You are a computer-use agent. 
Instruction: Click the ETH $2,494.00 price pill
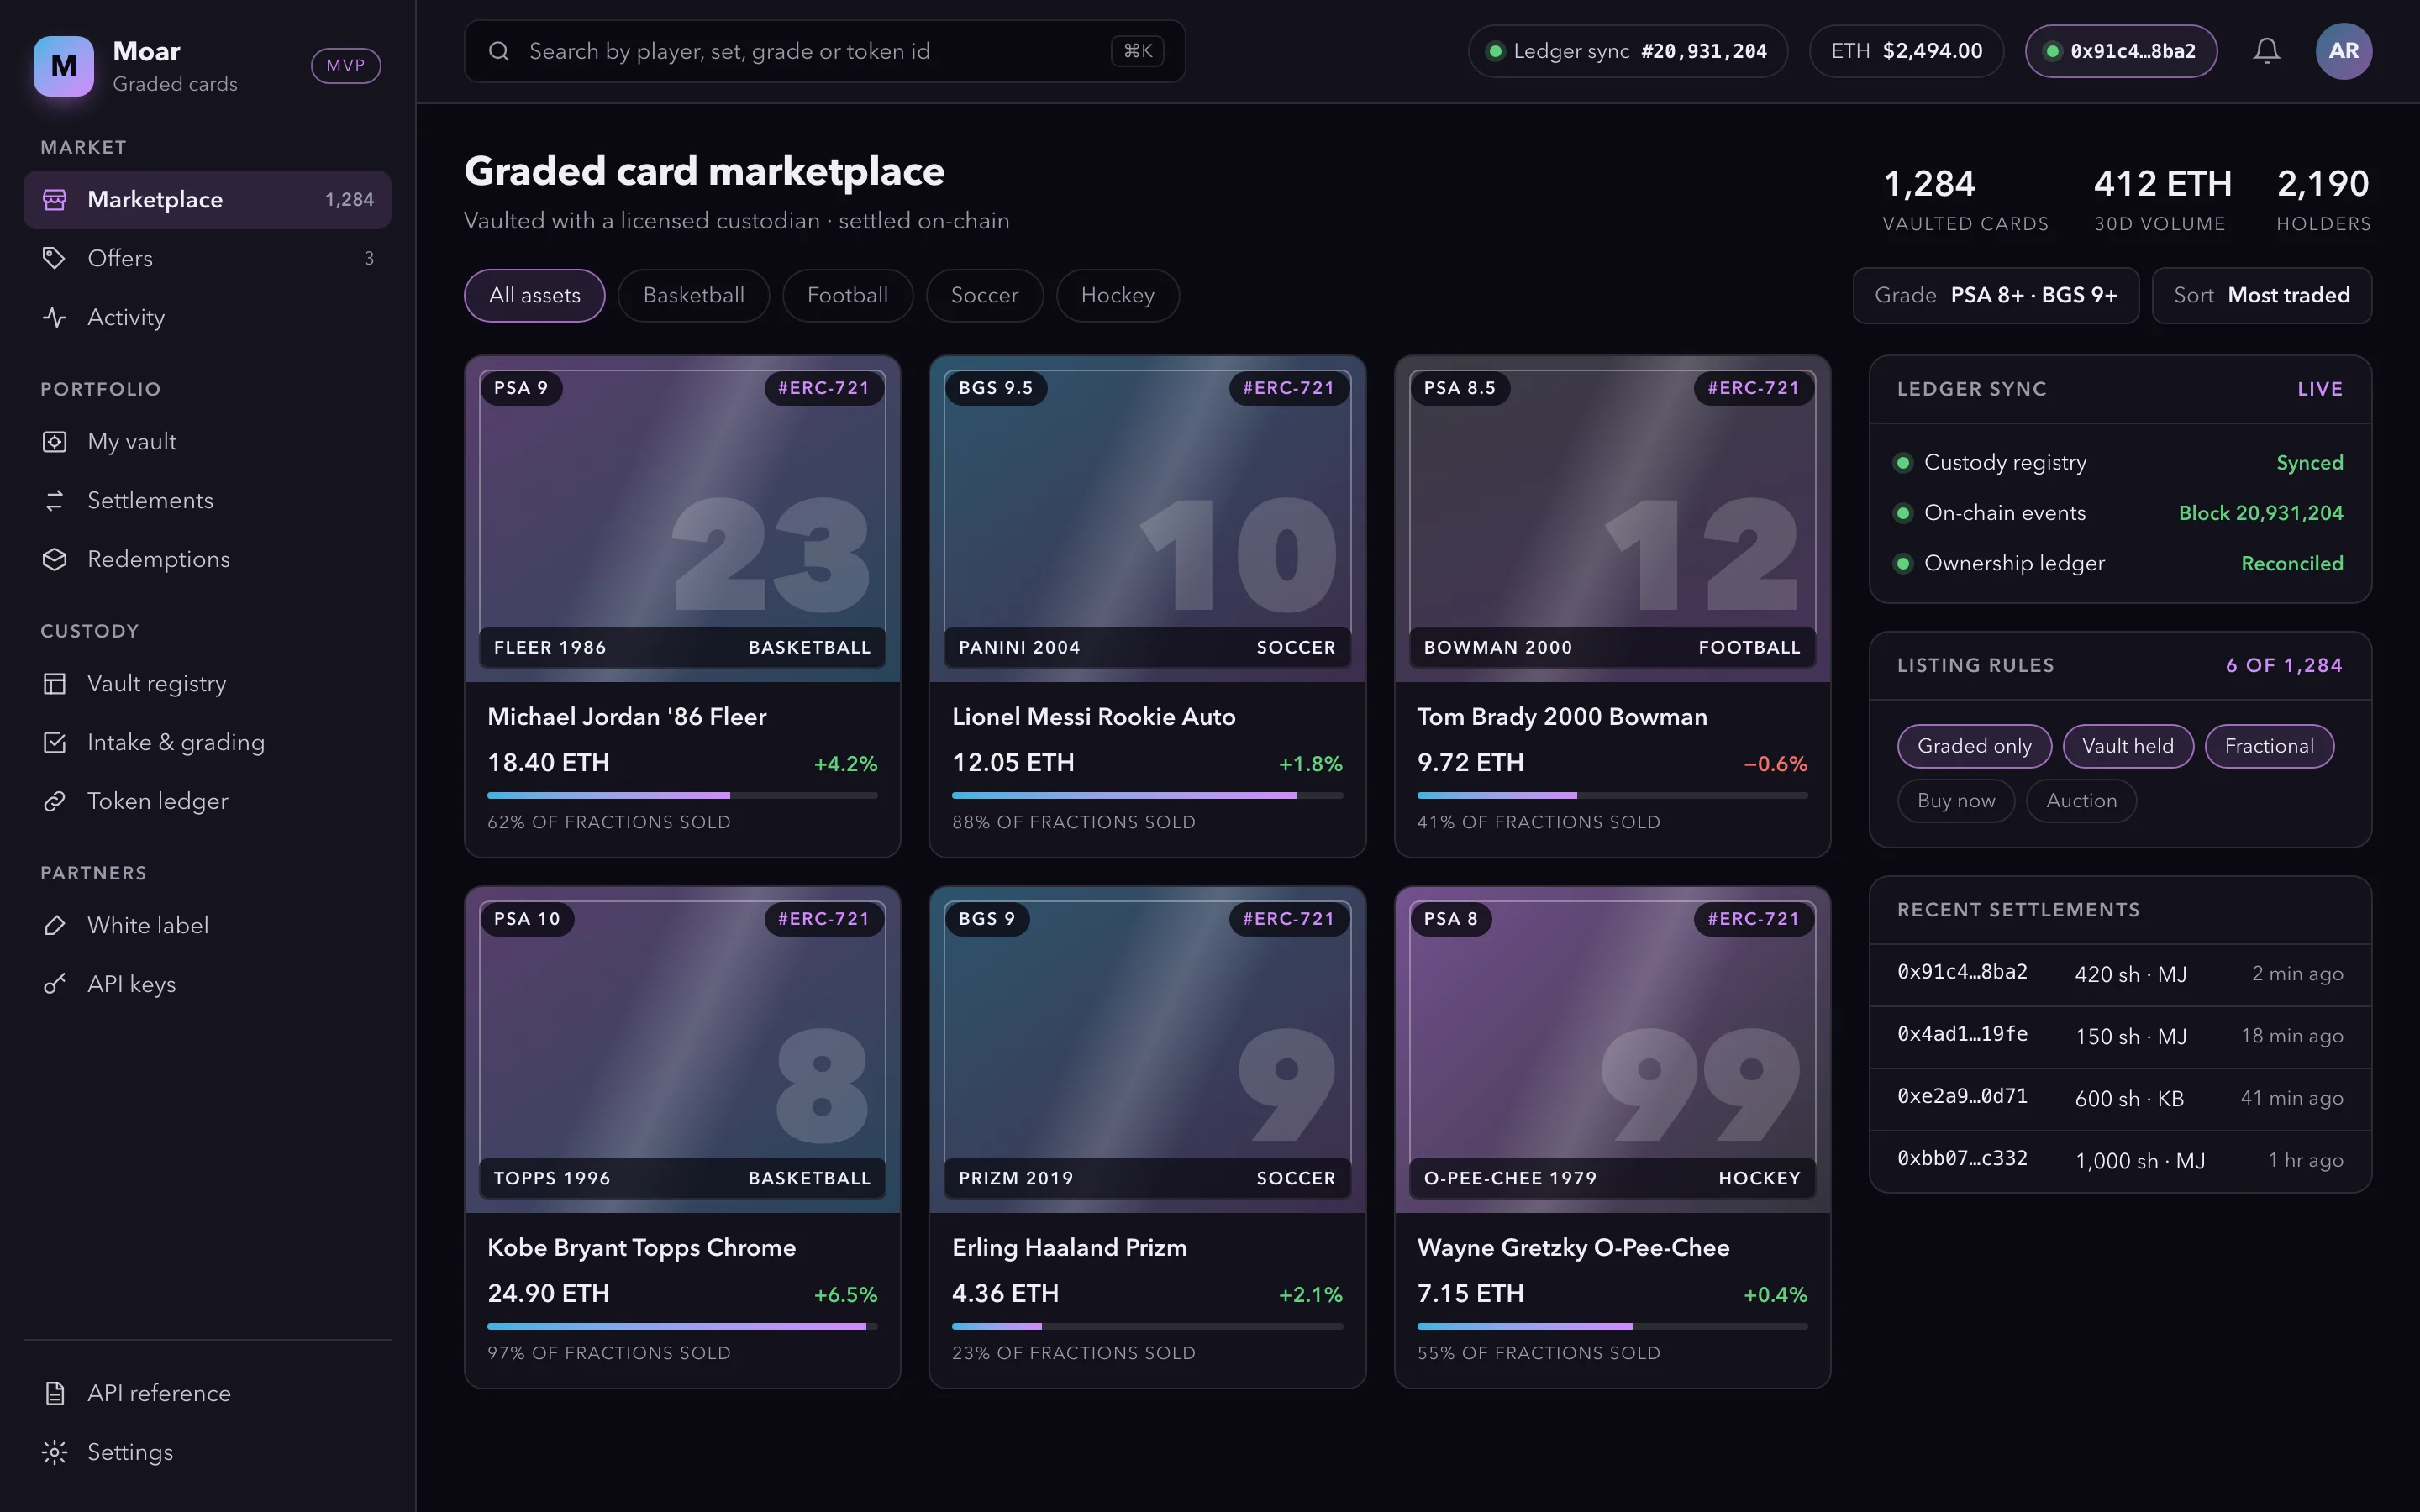pyautogui.click(x=1906, y=51)
